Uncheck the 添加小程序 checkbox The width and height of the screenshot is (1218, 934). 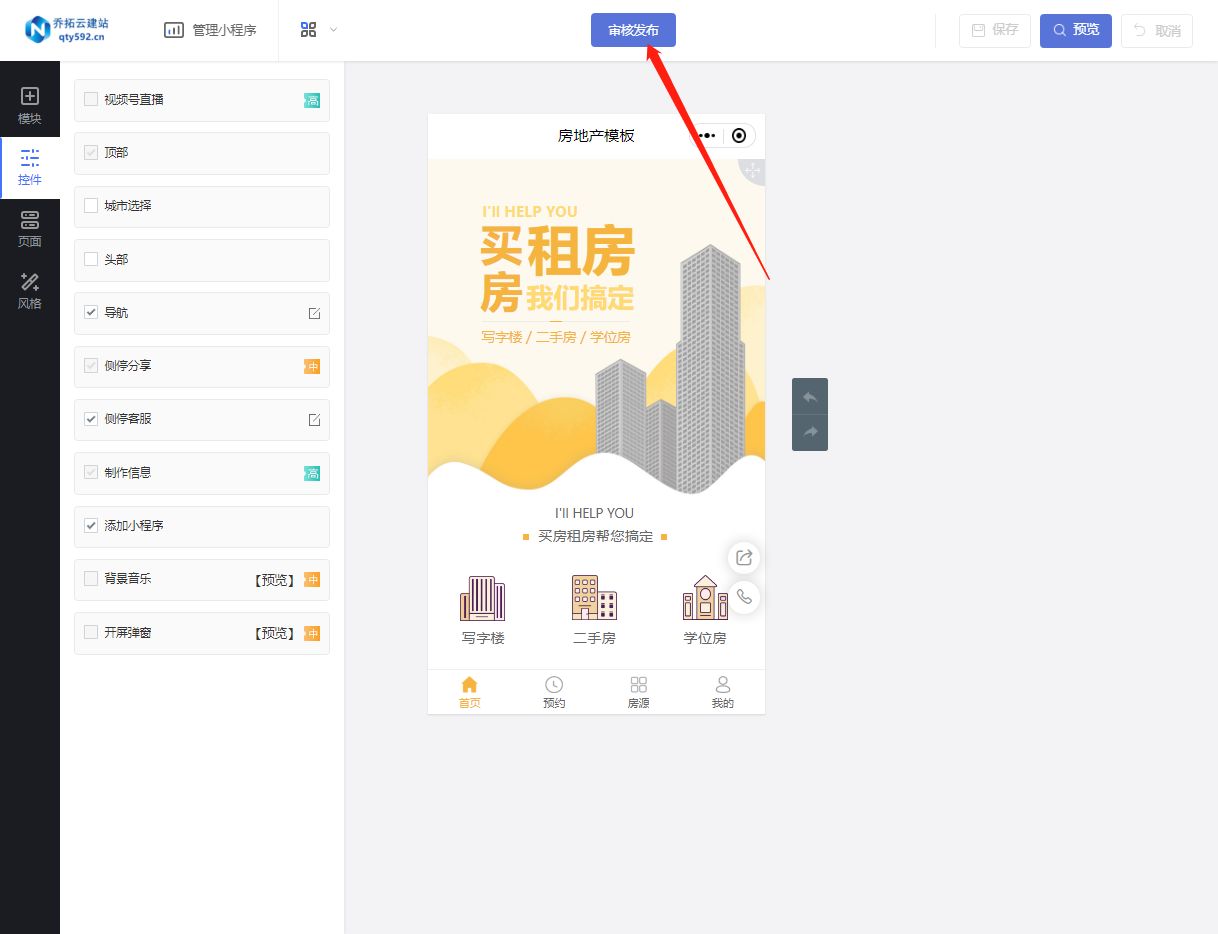pos(91,525)
